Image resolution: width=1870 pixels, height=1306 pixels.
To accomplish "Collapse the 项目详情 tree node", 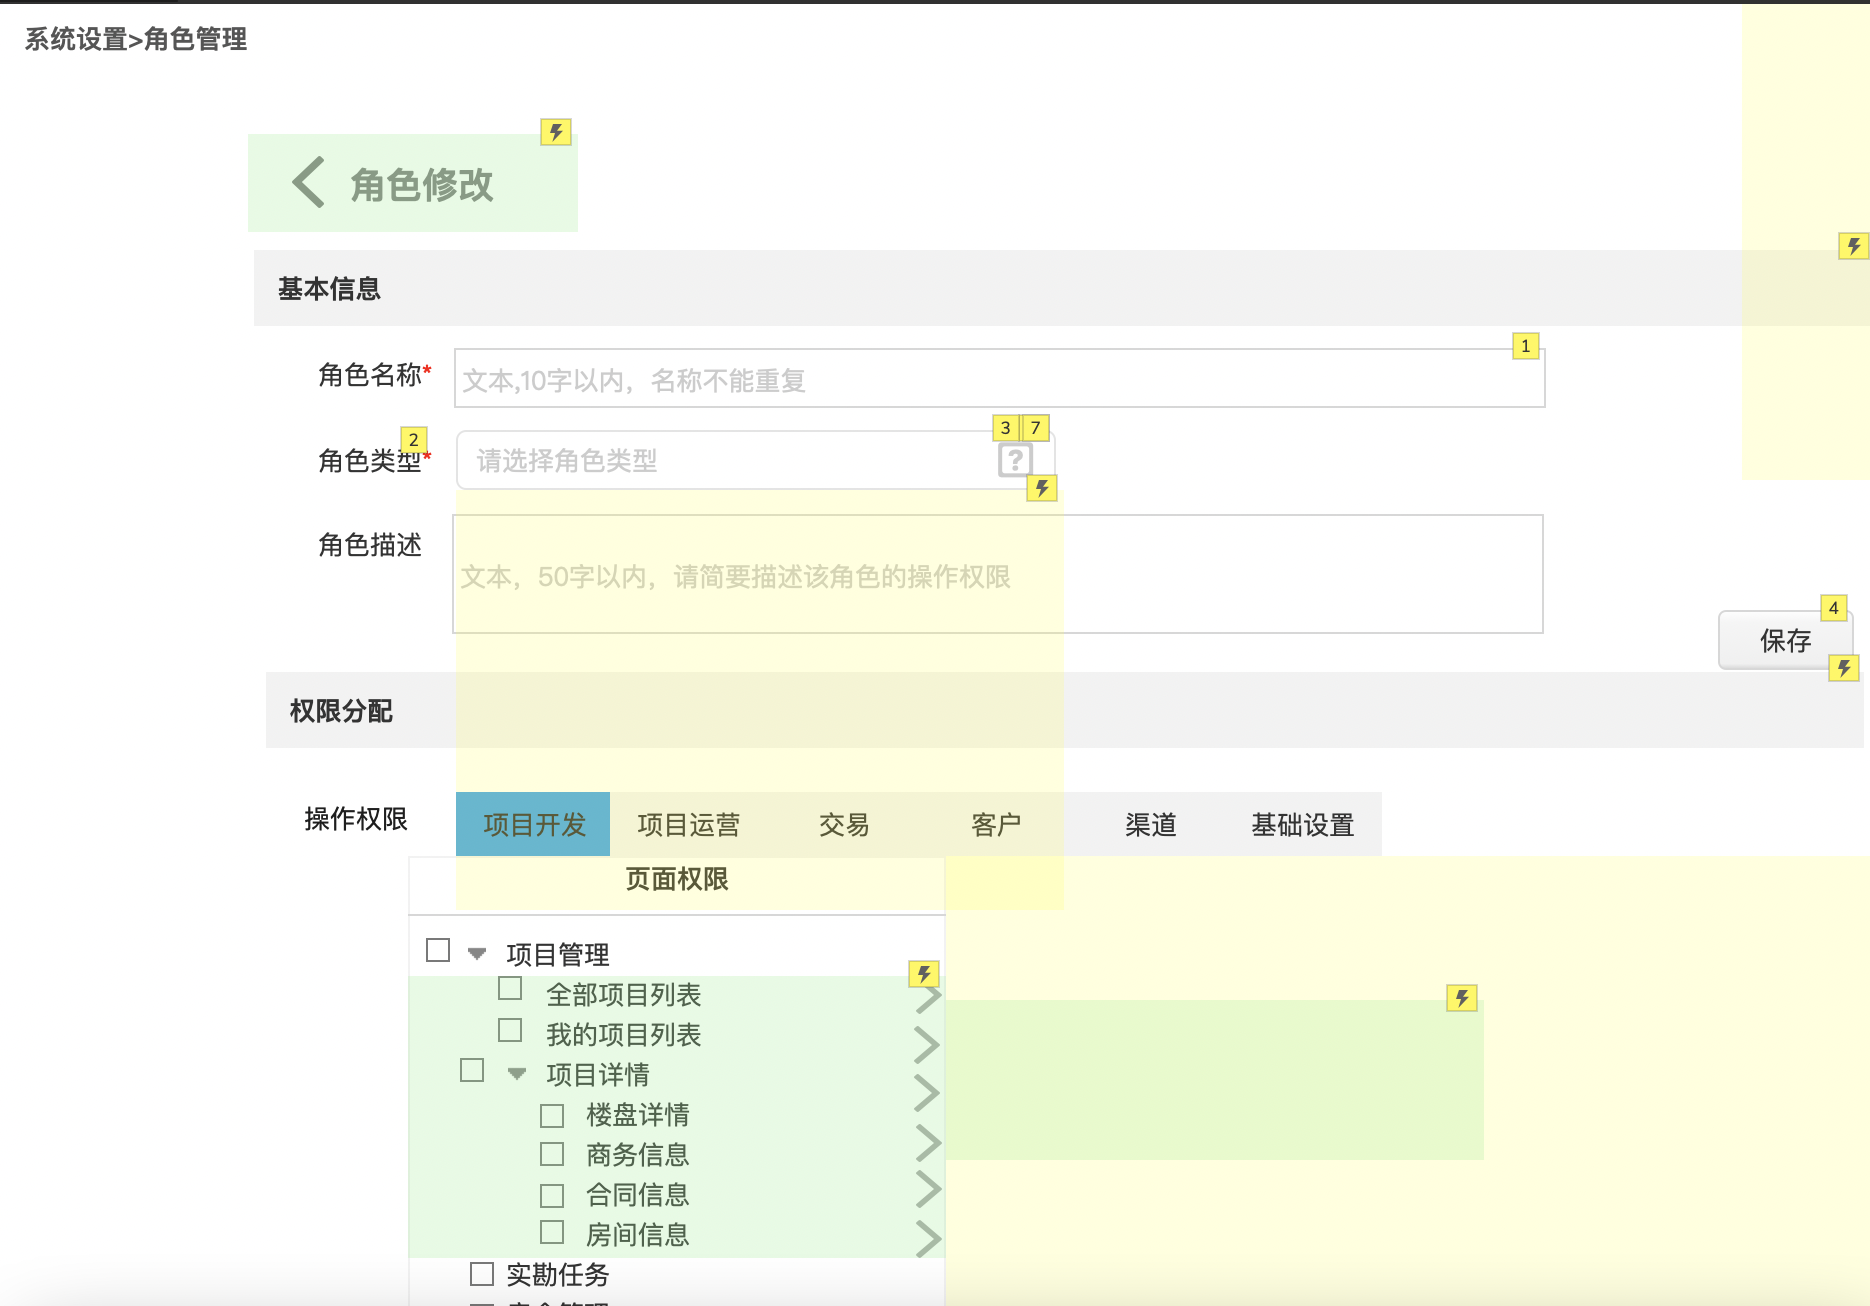I will coord(517,1074).
